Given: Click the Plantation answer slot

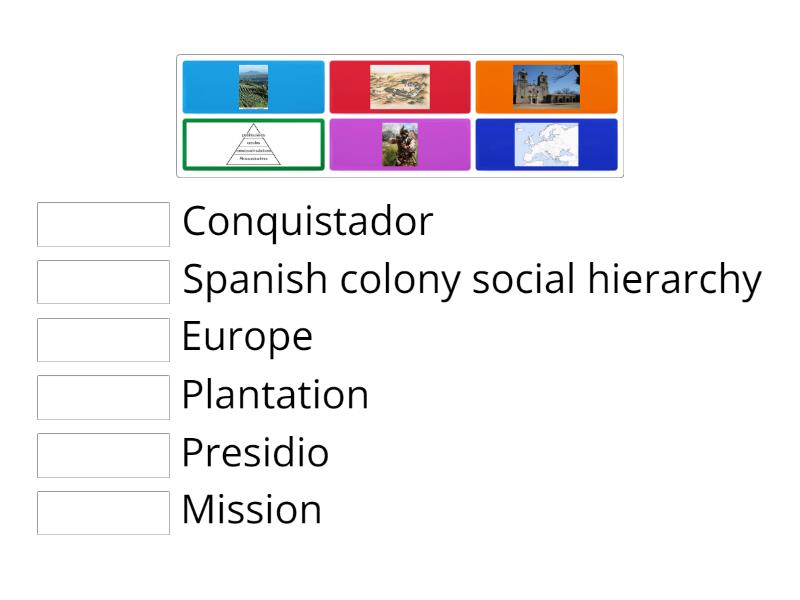Looking at the screenshot, I should click(103, 397).
